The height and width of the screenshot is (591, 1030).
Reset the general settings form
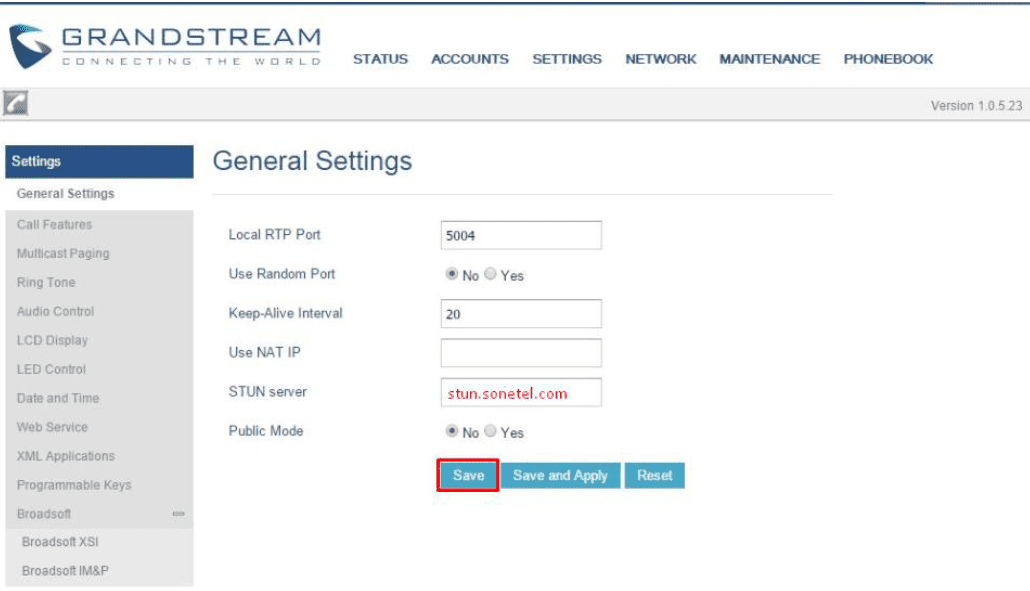click(655, 476)
